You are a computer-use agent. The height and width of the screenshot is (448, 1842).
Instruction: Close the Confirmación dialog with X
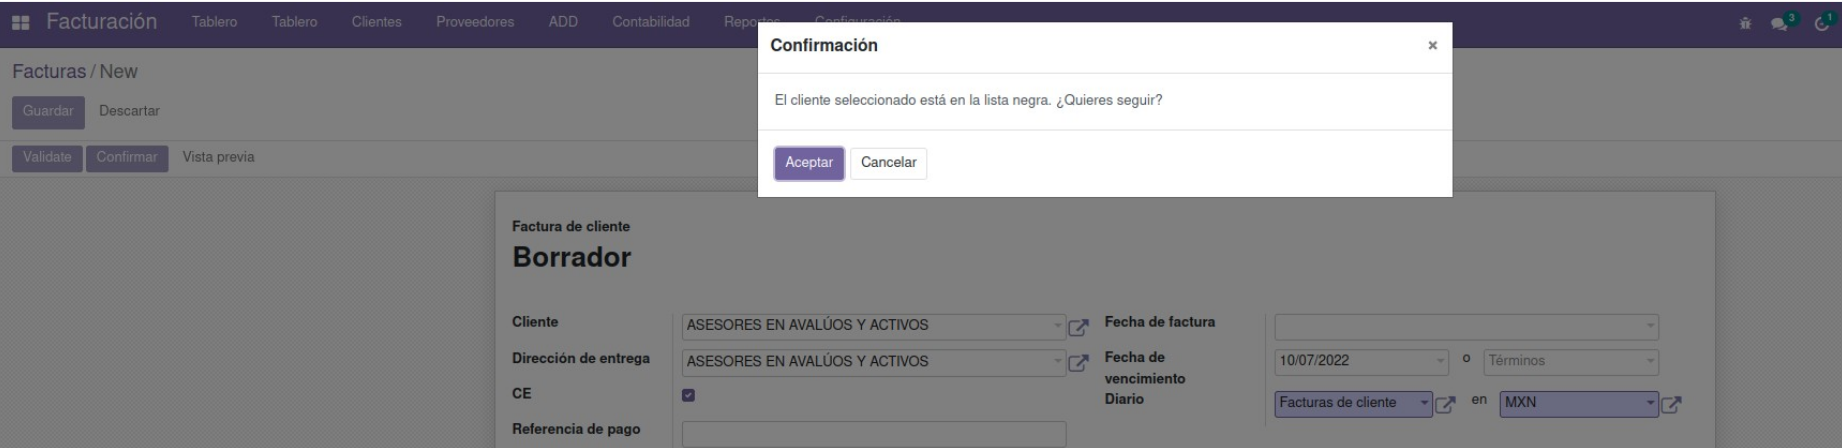tap(1432, 46)
